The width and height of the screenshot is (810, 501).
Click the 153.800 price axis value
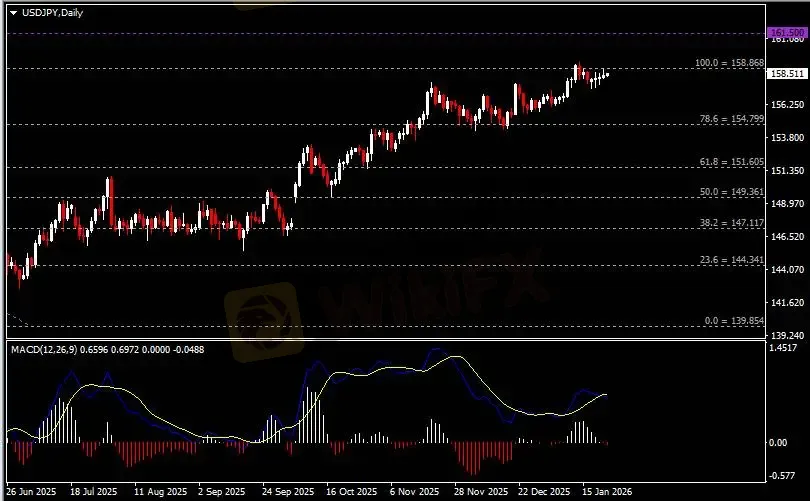click(787, 138)
